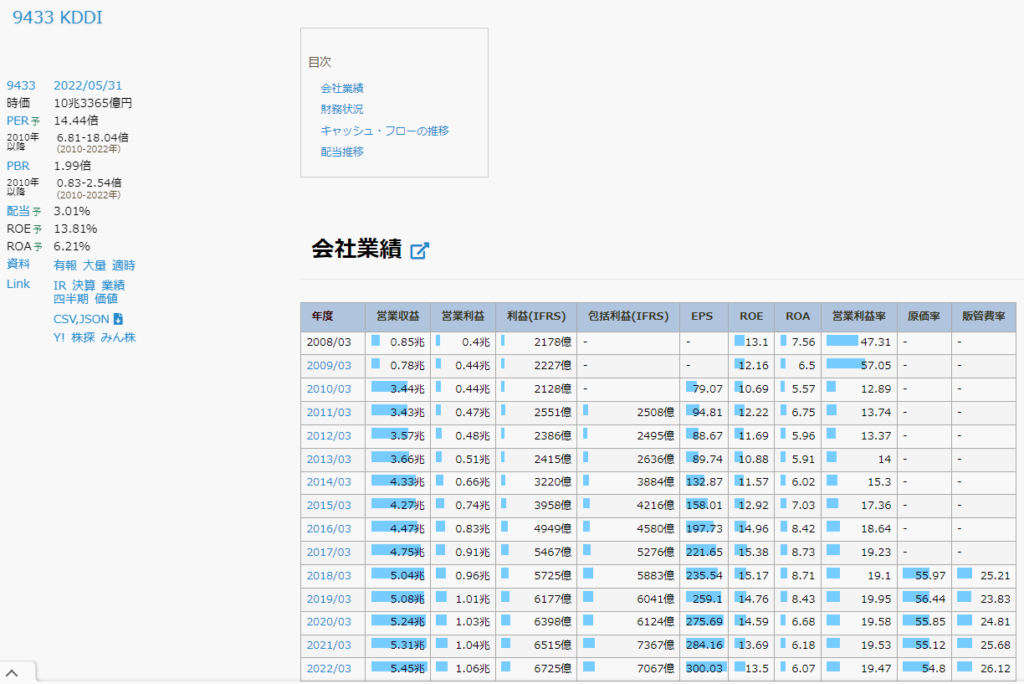Select the ROE value 15.38
This screenshot has width=1024, height=684.
pyautogui.click(x=753, y=553)
